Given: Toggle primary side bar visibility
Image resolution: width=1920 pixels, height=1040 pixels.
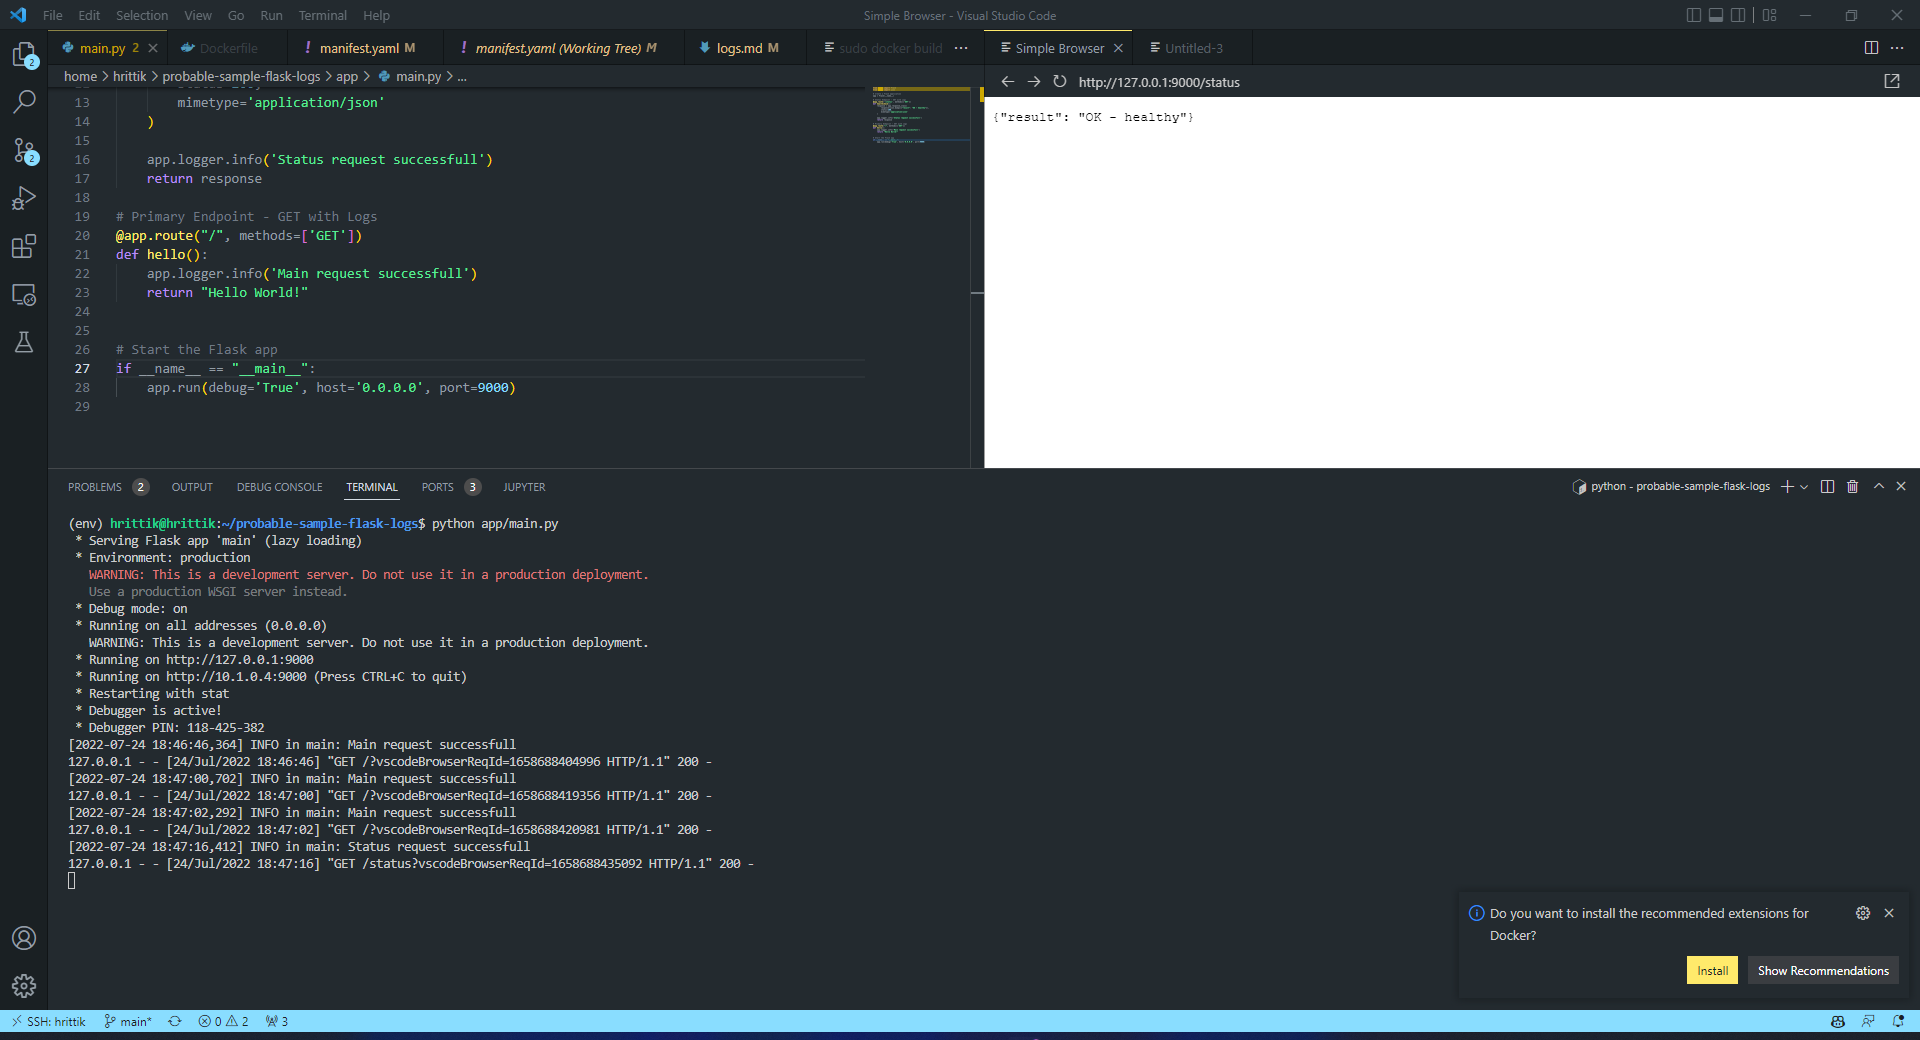Looking at the screenshot, I should [x=1693, y=15].
